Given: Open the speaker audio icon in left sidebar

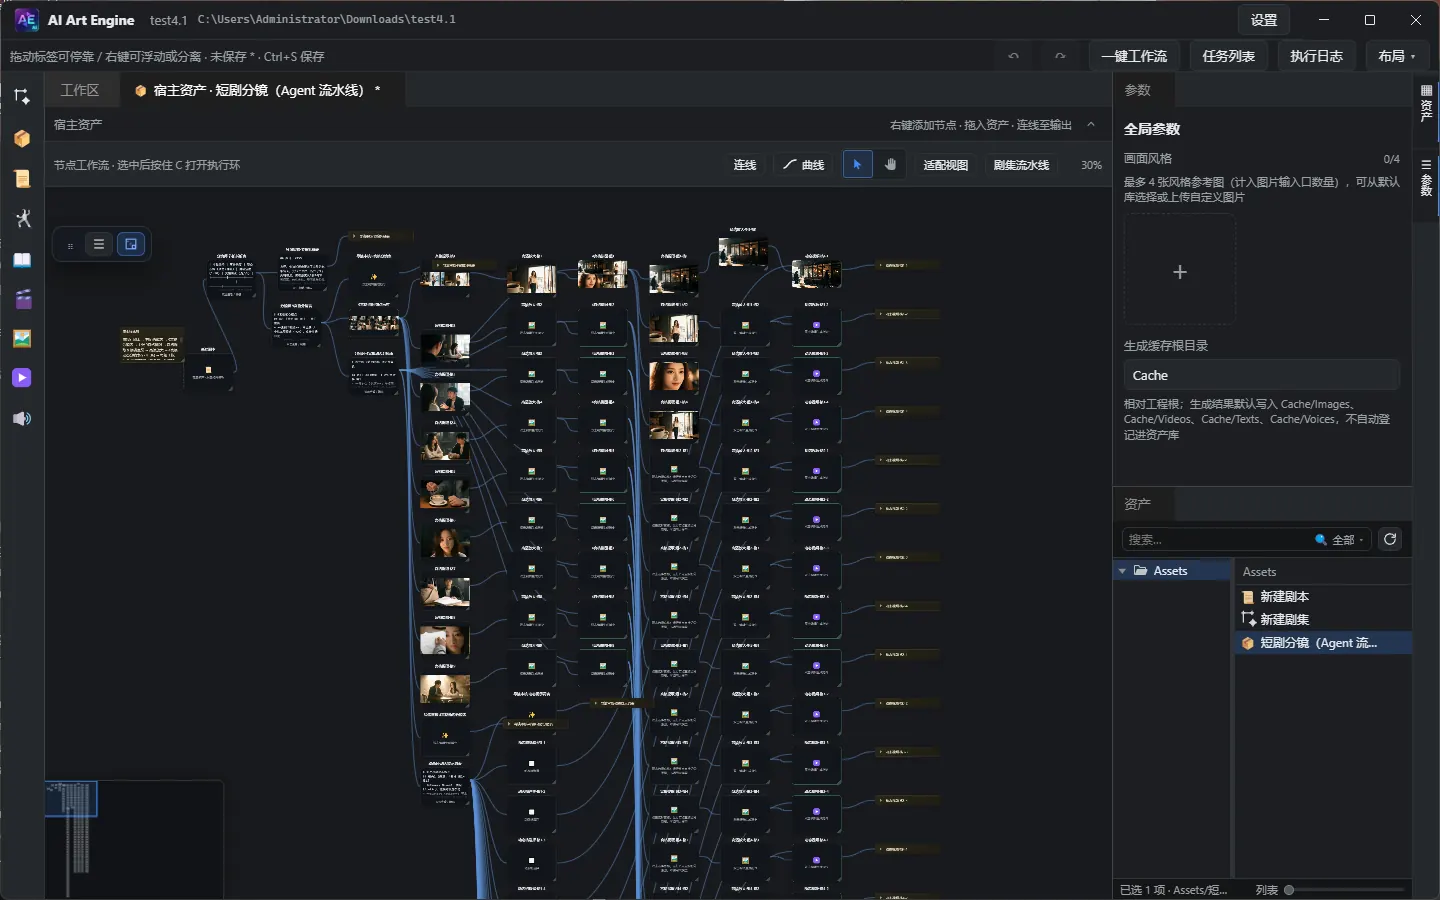Looking at the screenshot, I should point(22,418).
